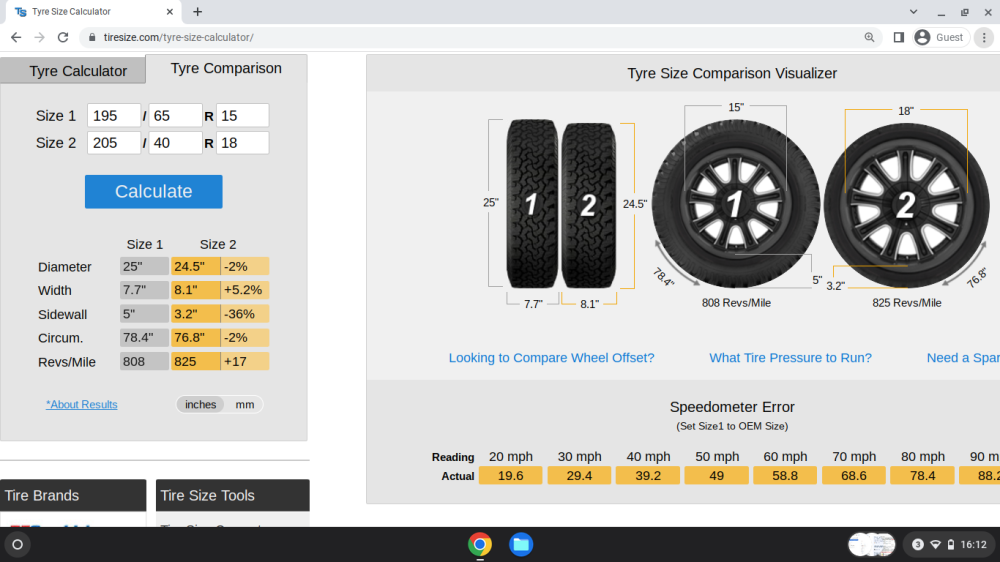Click actual speed 19.6 cell
The image size is (1000, 562).
pyautogui.click(x=510, y=476)
